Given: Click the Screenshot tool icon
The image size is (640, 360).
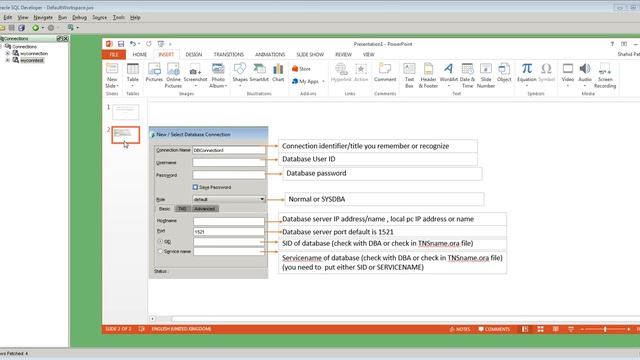Looking at the screenshot, I should tap(195, 69).
